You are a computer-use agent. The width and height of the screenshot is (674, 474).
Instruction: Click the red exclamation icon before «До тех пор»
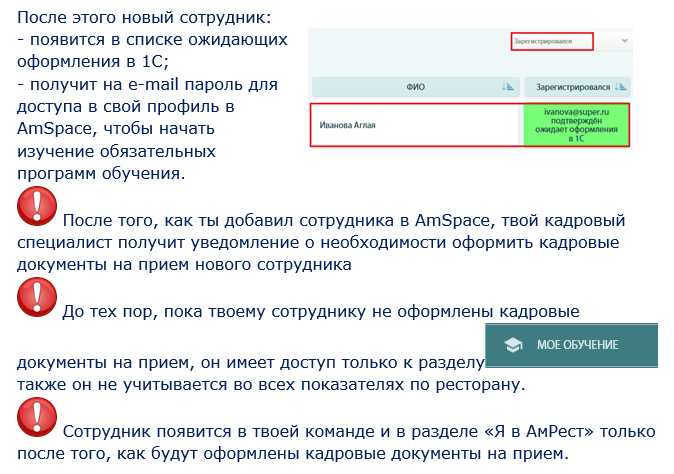(x=37, y=297)
